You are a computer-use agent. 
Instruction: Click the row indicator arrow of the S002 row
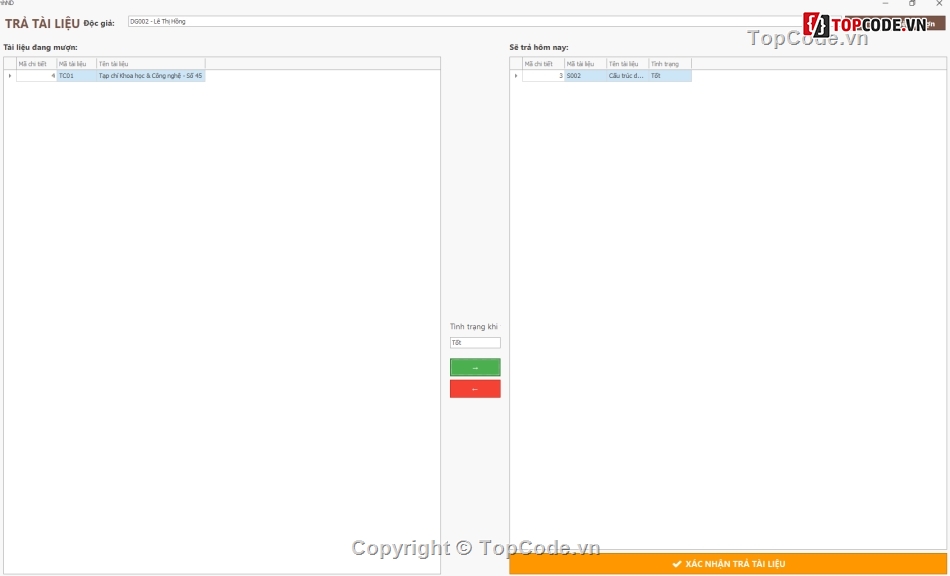tap(516, 76)
